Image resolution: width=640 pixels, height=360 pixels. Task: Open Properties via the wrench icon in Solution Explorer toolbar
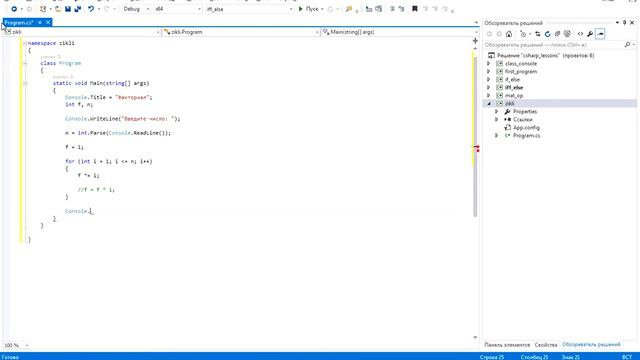pyautogui.click(x=590, y=34)
